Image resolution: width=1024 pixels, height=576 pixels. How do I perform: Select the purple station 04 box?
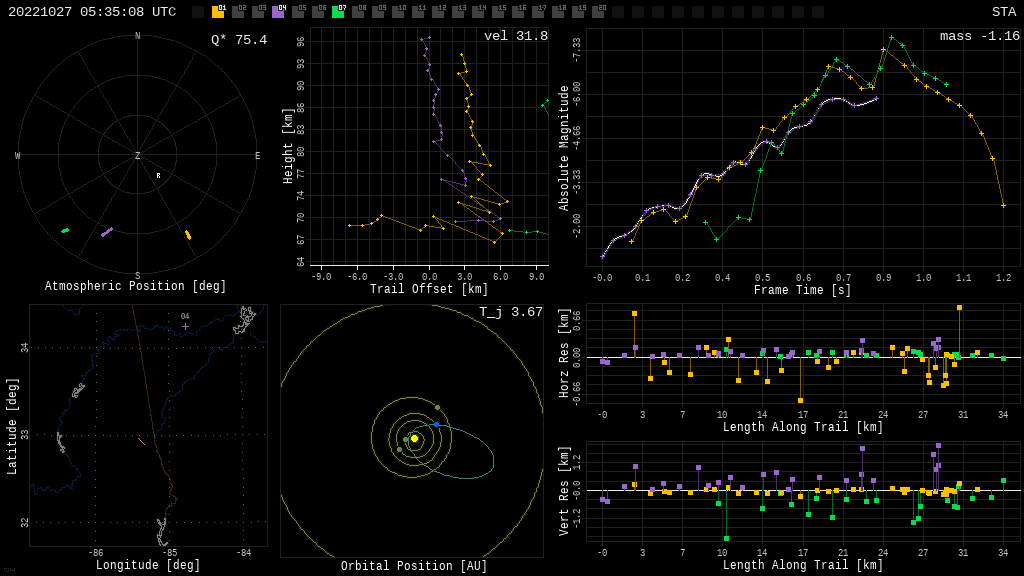(x=278, y=12)
